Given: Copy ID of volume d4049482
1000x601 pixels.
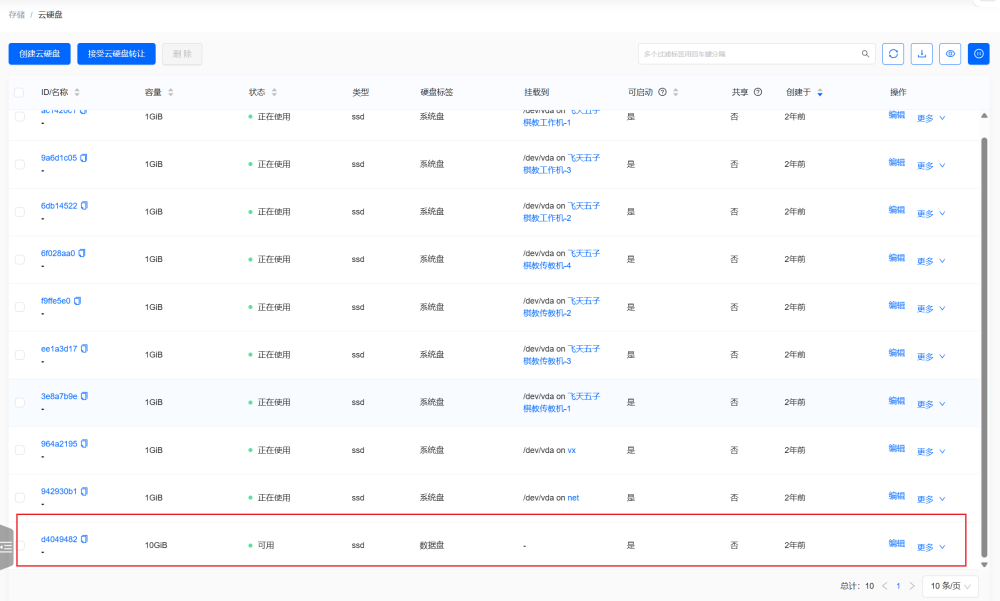Looking at the screenshot, I should point(85,539).
